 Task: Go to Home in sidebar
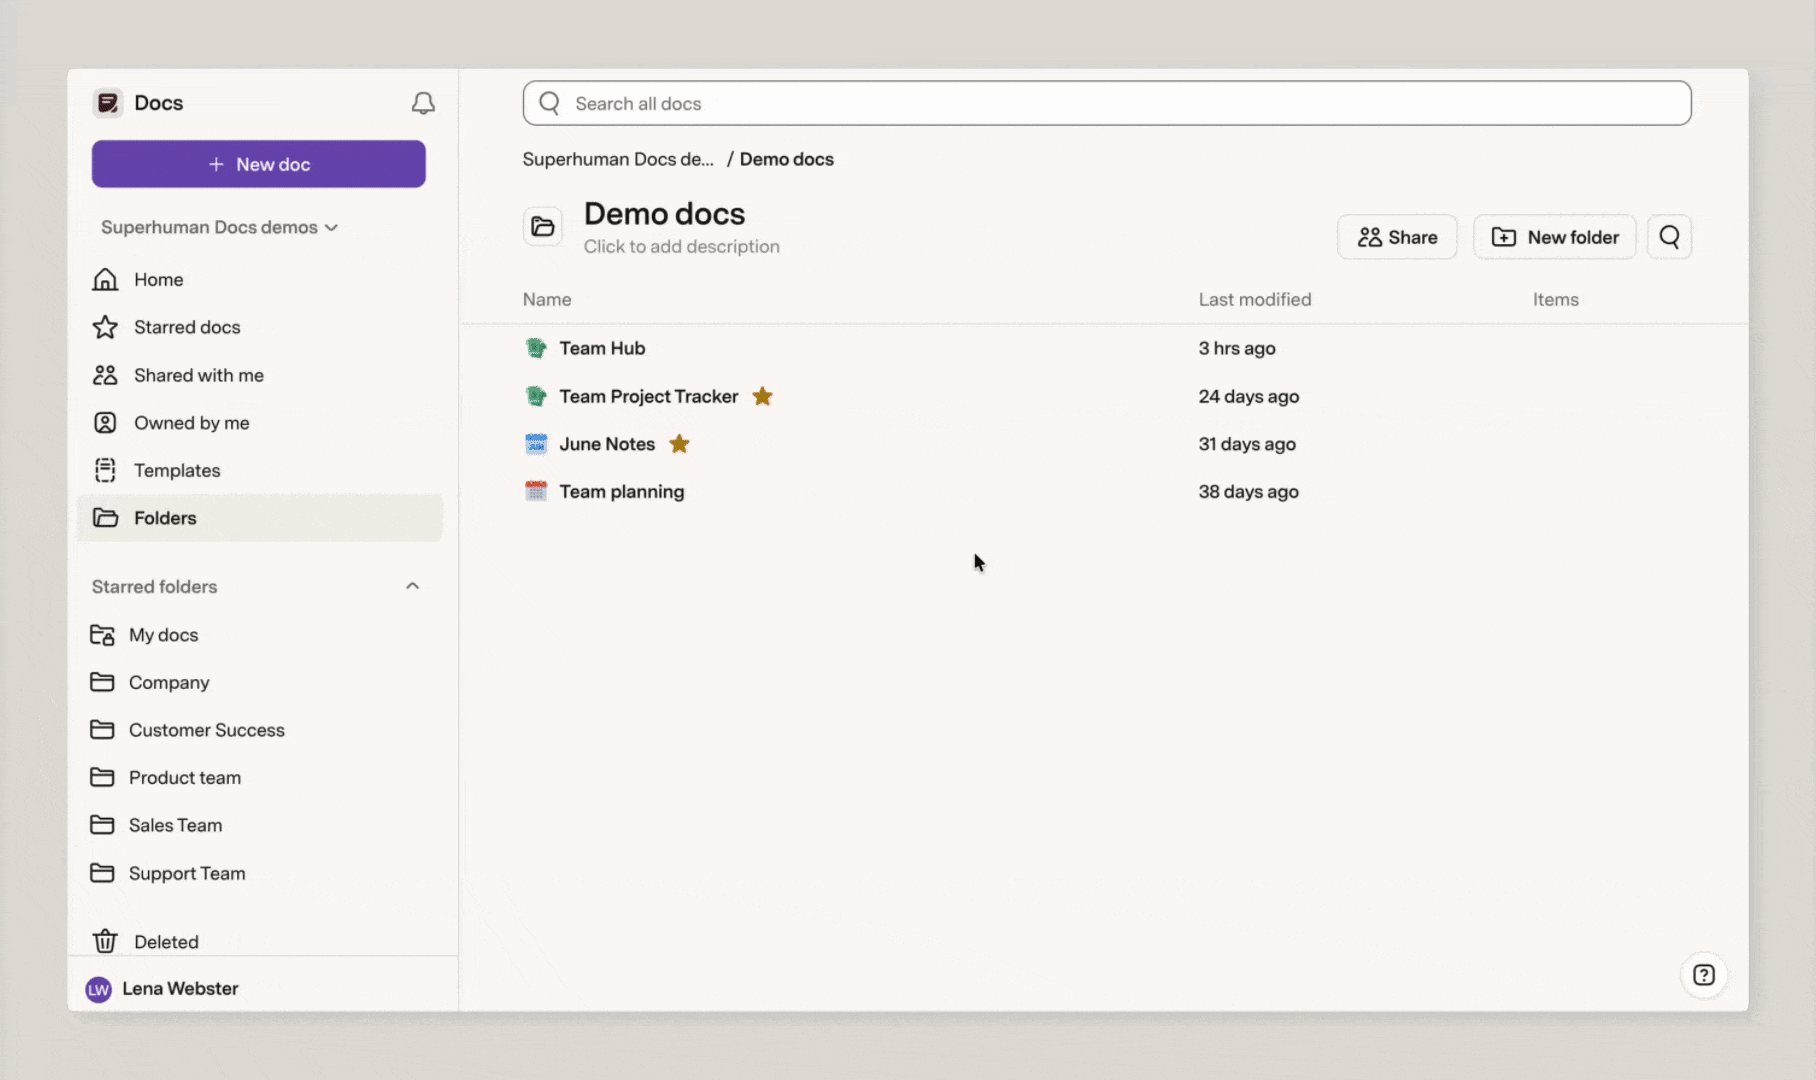click(x=259, y=279)
